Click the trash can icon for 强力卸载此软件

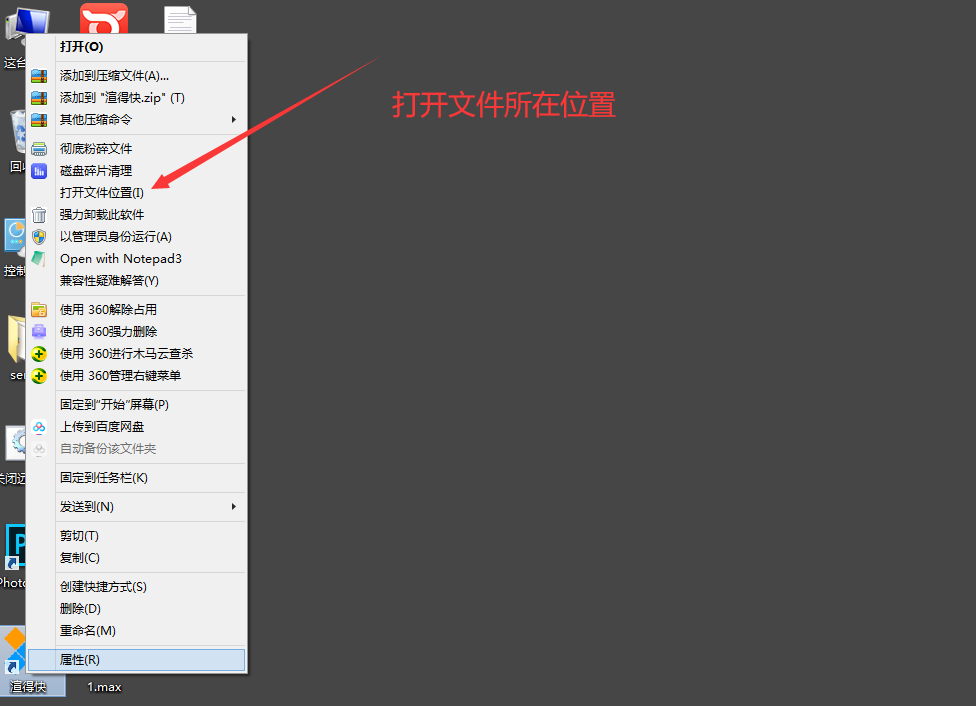(39, 215)
